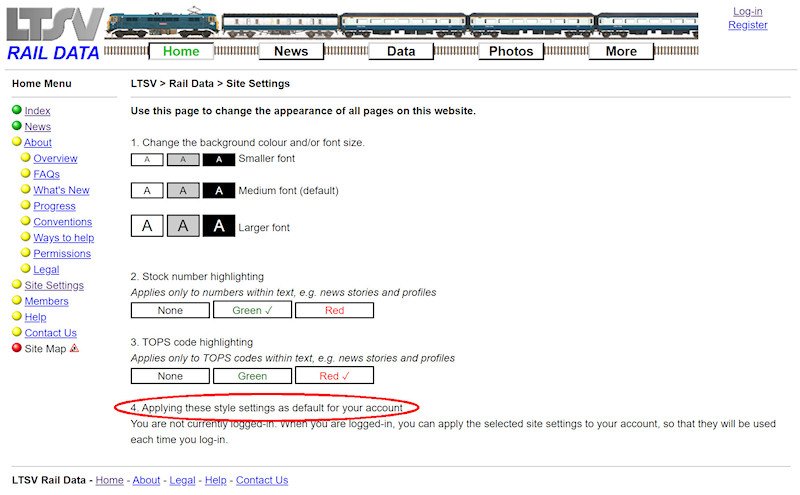Choose white background with smaller font
Viewport: 800px width, 495px height.
pyautogui.click(x=147, y=159)
